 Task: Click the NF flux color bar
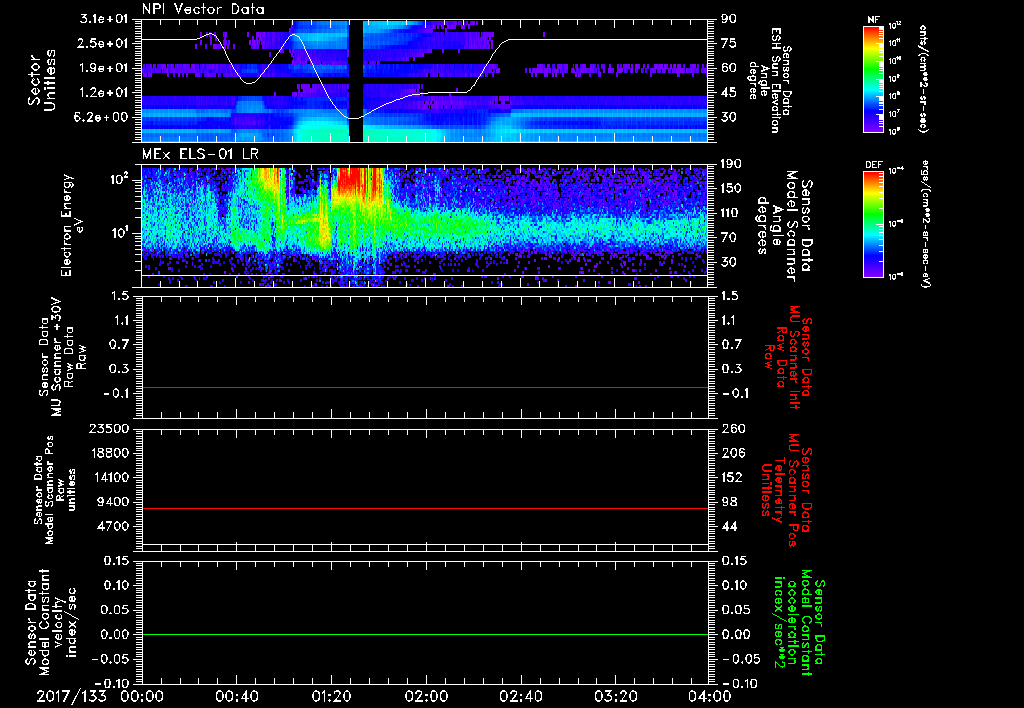click(873, 78)
